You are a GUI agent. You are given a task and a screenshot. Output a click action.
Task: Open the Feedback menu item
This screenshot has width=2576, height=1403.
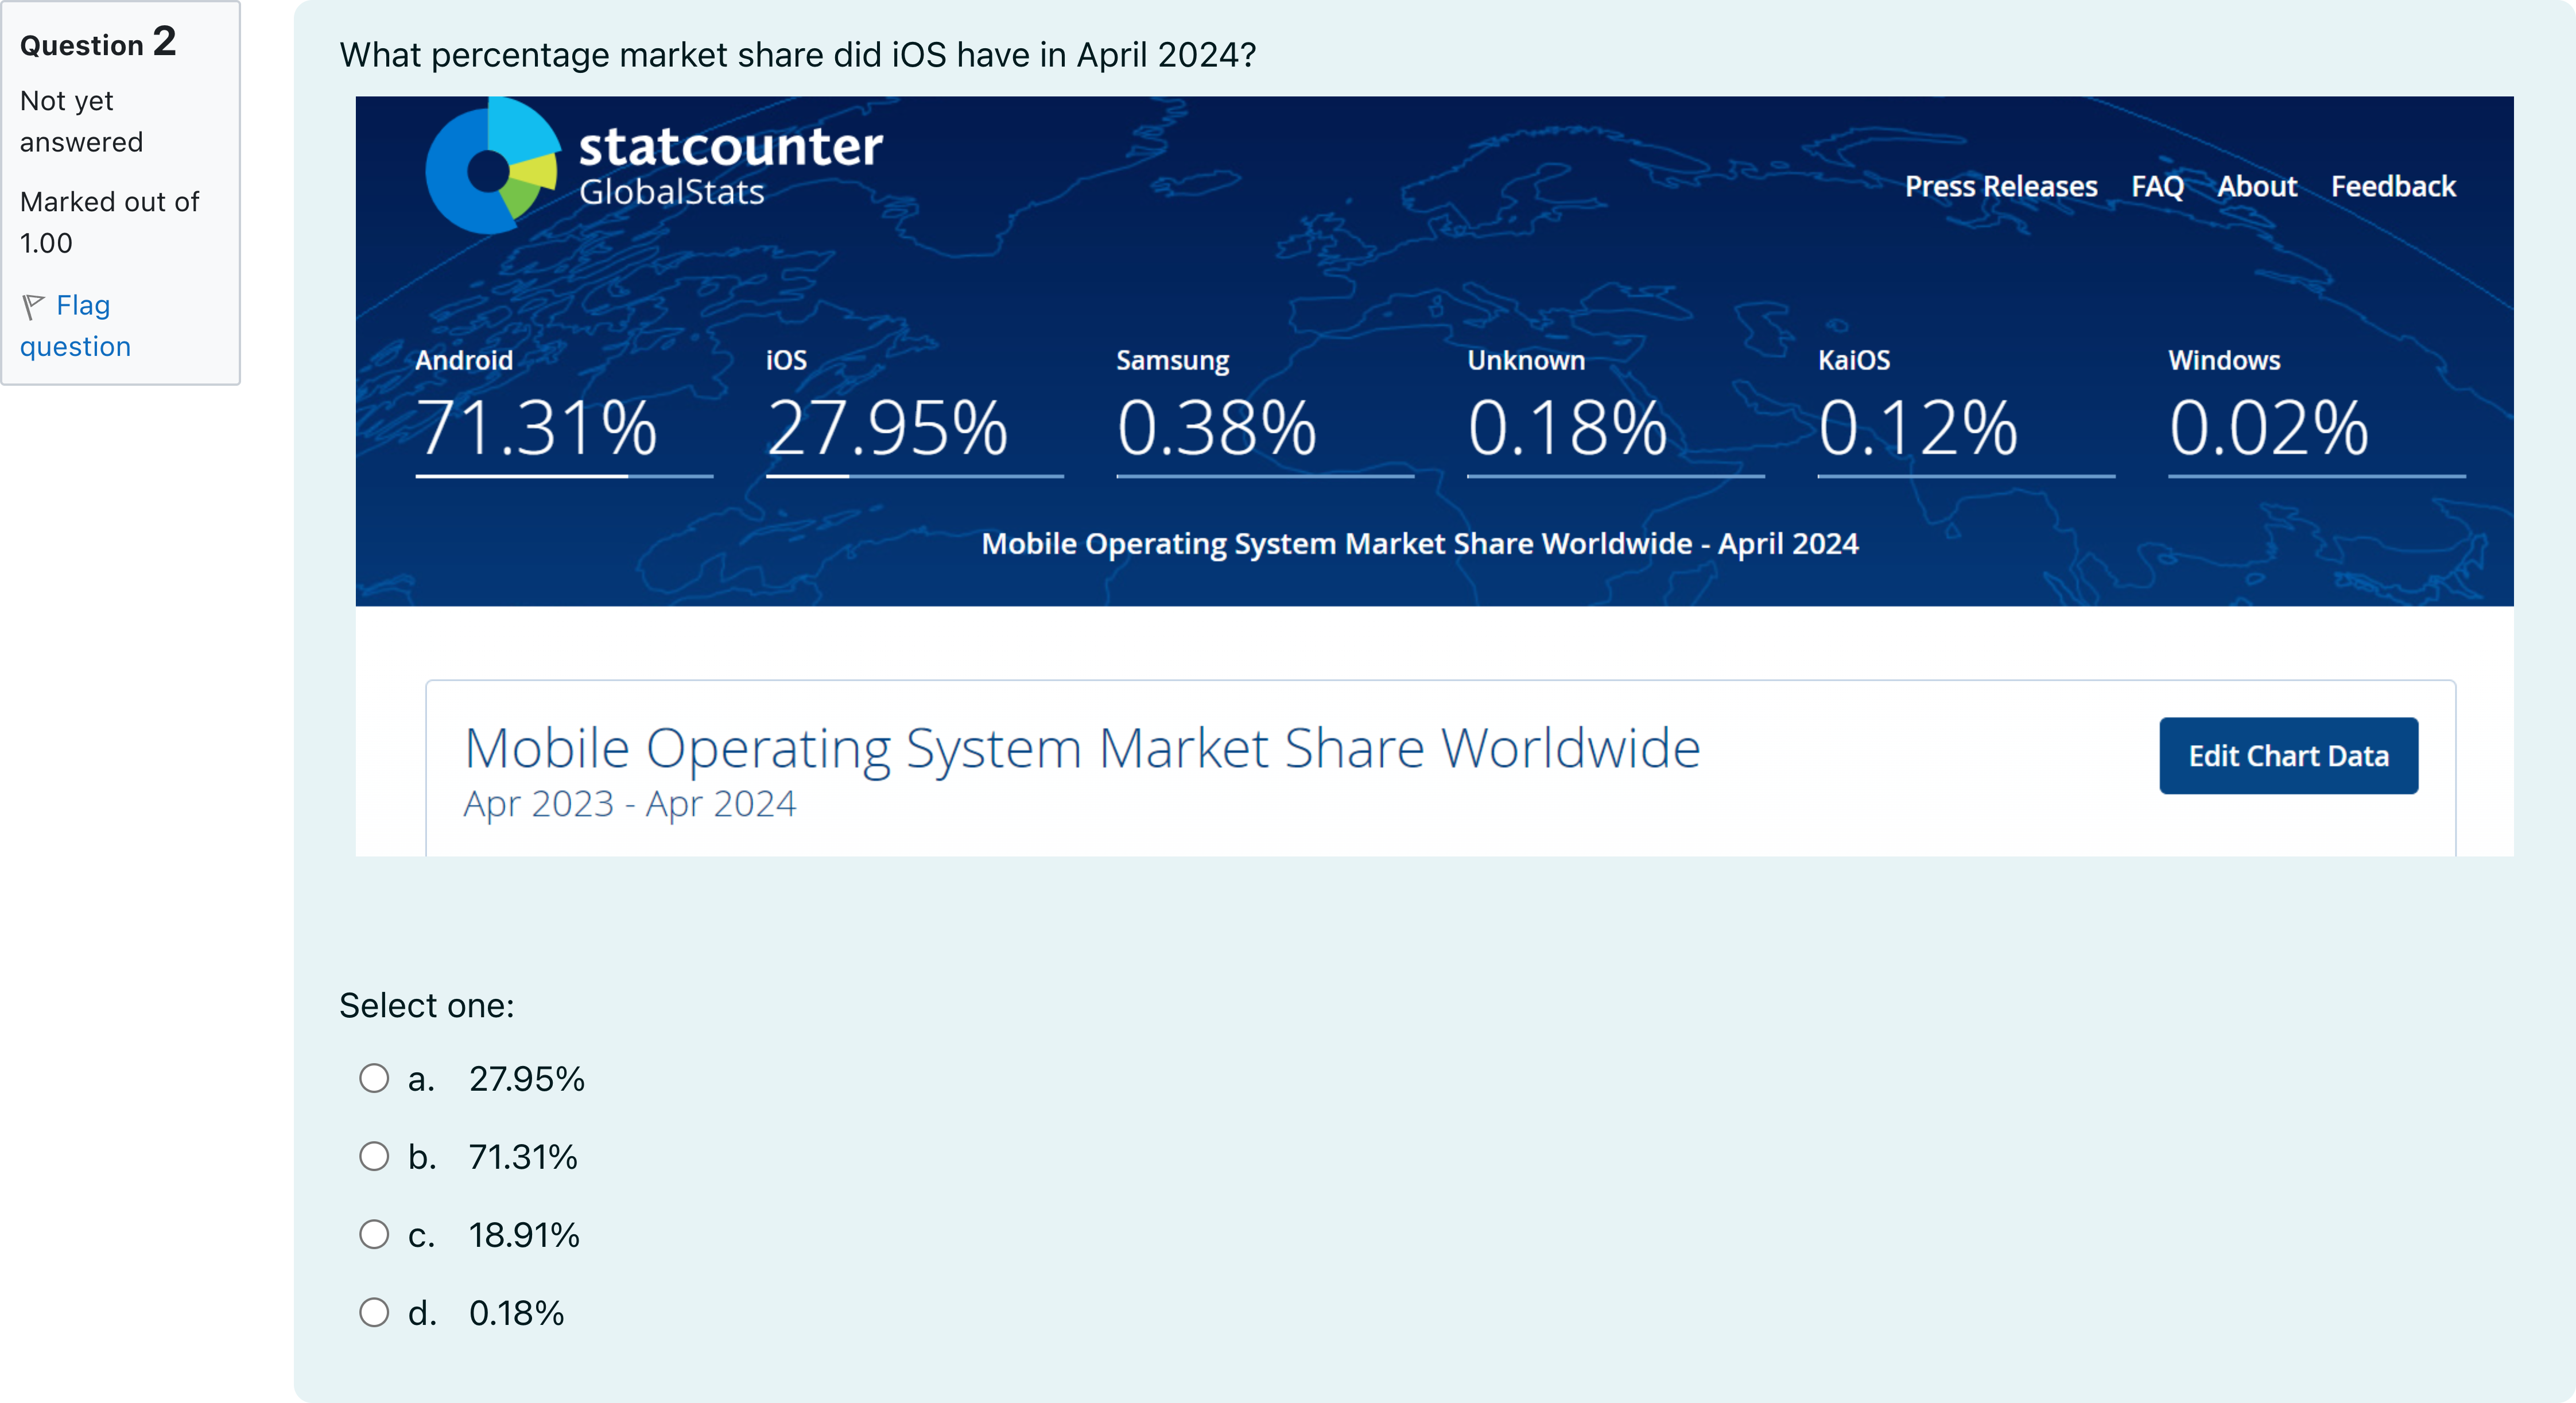2393,186
